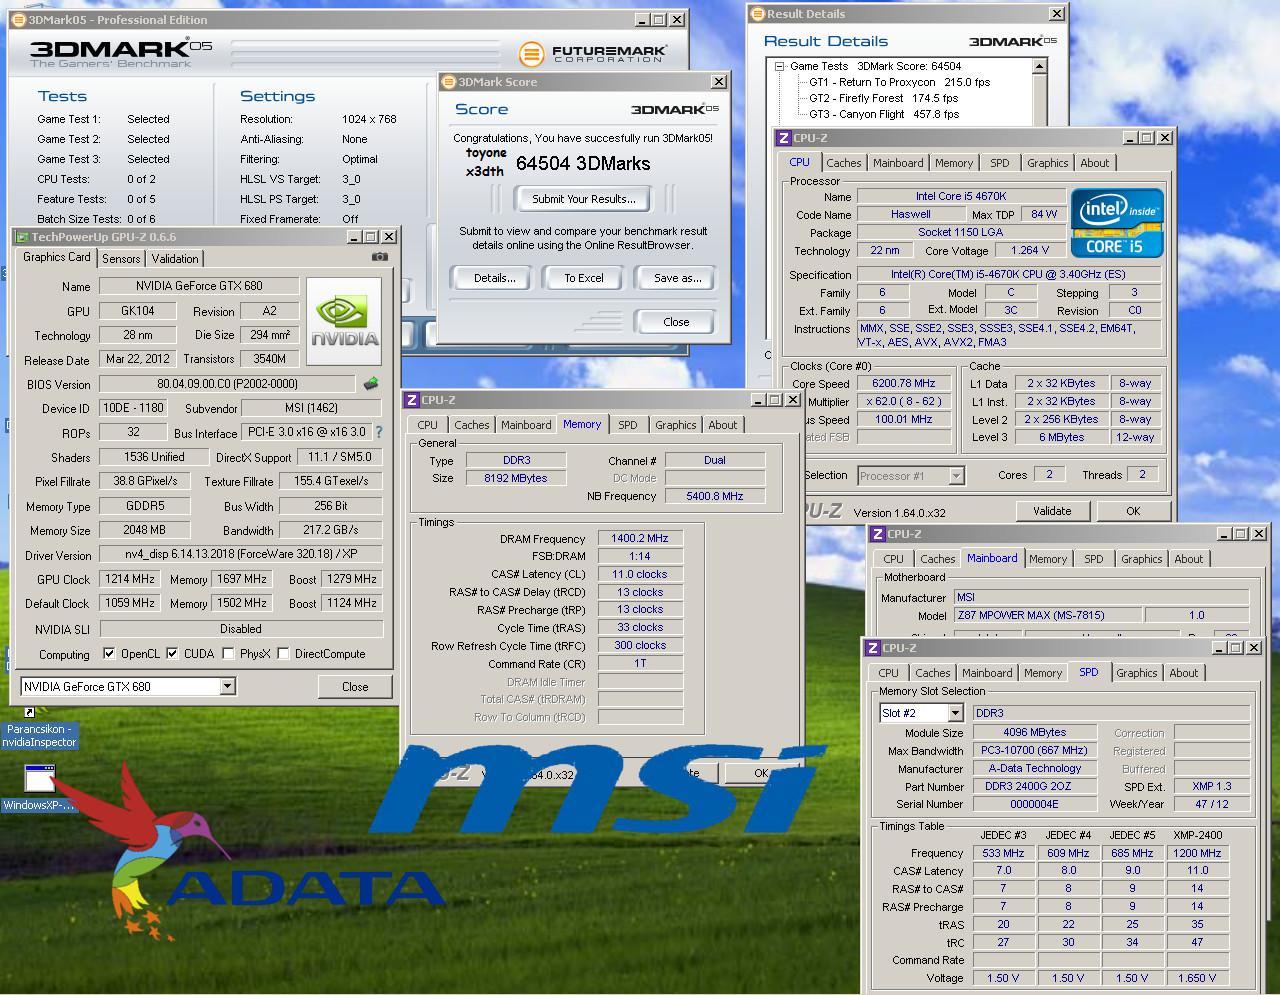
Task: Select GT2 - Firefly Forest result row
Action: [x=883, y=98]
